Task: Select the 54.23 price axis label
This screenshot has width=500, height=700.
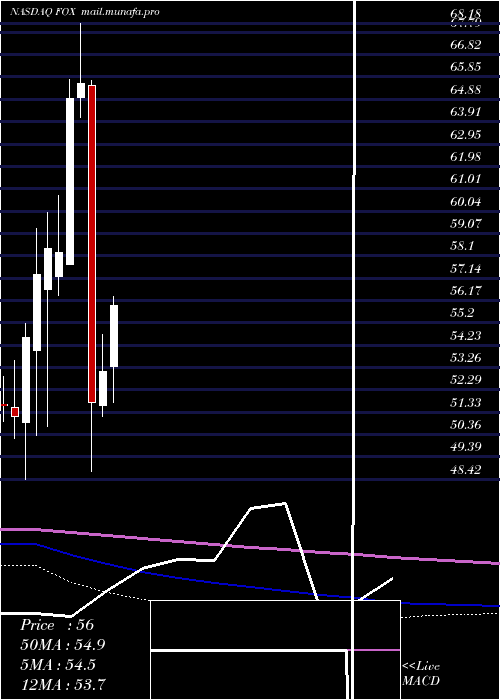Action: point(466,335)
